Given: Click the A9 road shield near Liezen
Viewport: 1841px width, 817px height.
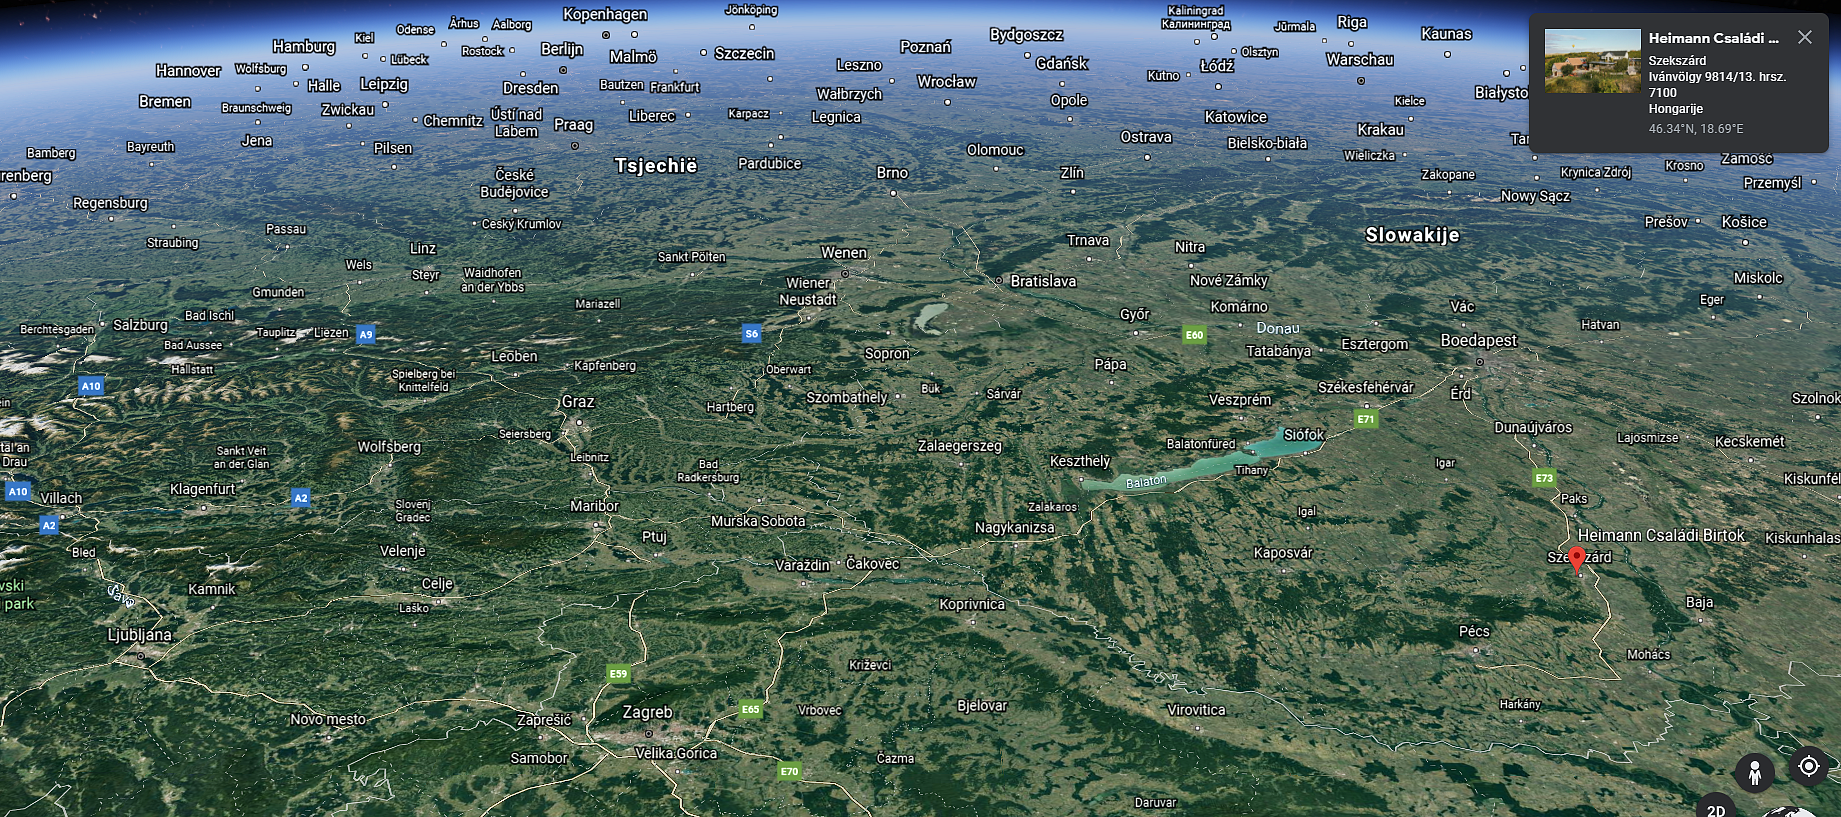Looking at the screenshot, I should pos(366,335).
